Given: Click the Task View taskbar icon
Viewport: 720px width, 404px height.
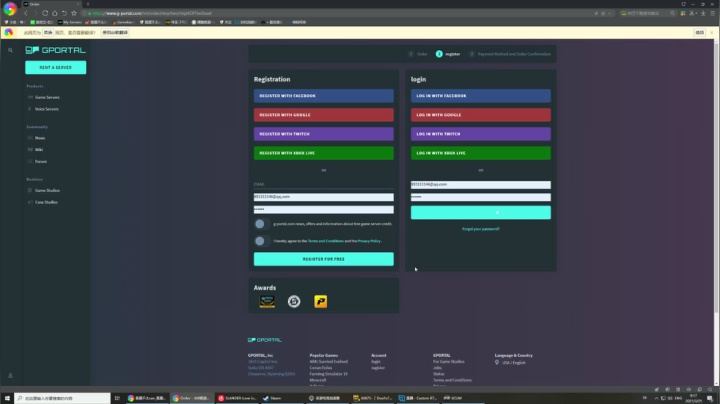Looking at the screenshot, I should point(117,398).
